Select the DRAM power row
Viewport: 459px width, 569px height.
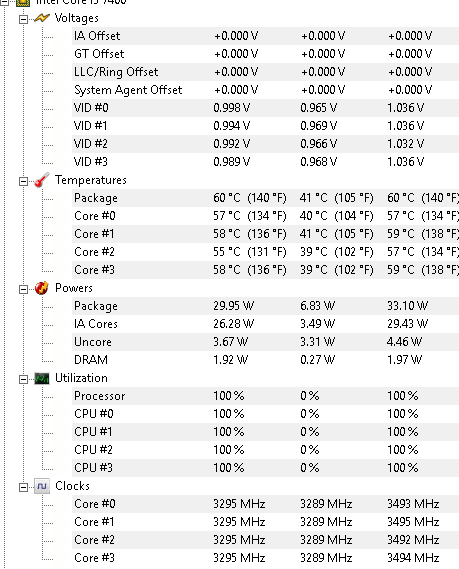tap(265, 360)
